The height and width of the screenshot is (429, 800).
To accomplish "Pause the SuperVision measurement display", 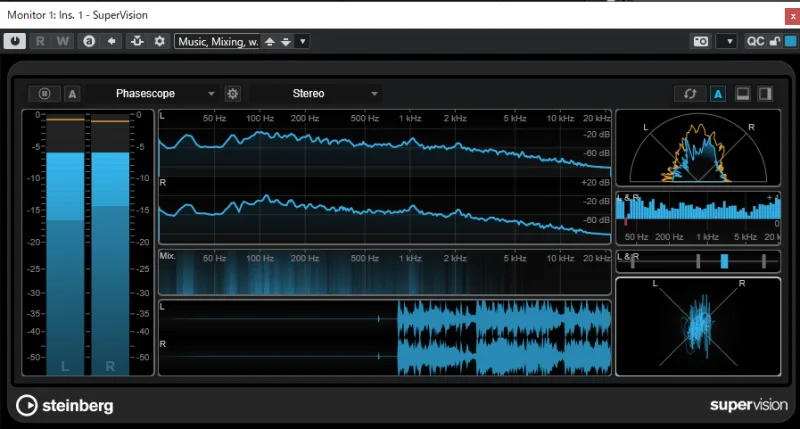I will (45, 94).
